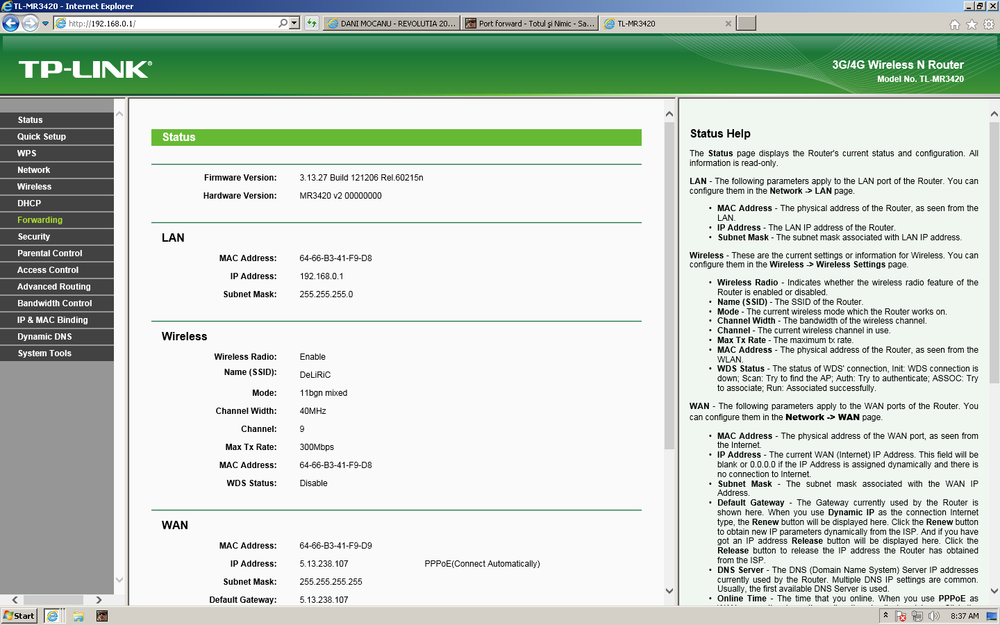
Task: Click the Show Desktop icon beside the clock
Action: (992, 616)
